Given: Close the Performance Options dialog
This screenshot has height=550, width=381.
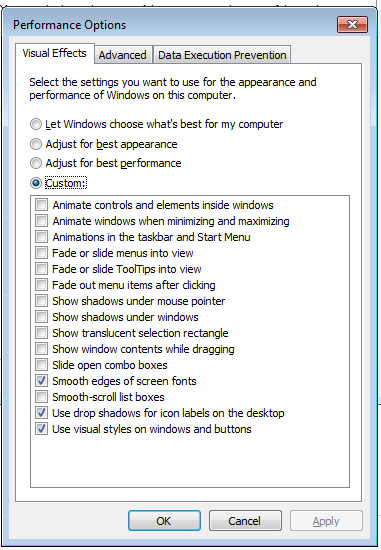Looking at the screenshot, I should tap(352, 25).
